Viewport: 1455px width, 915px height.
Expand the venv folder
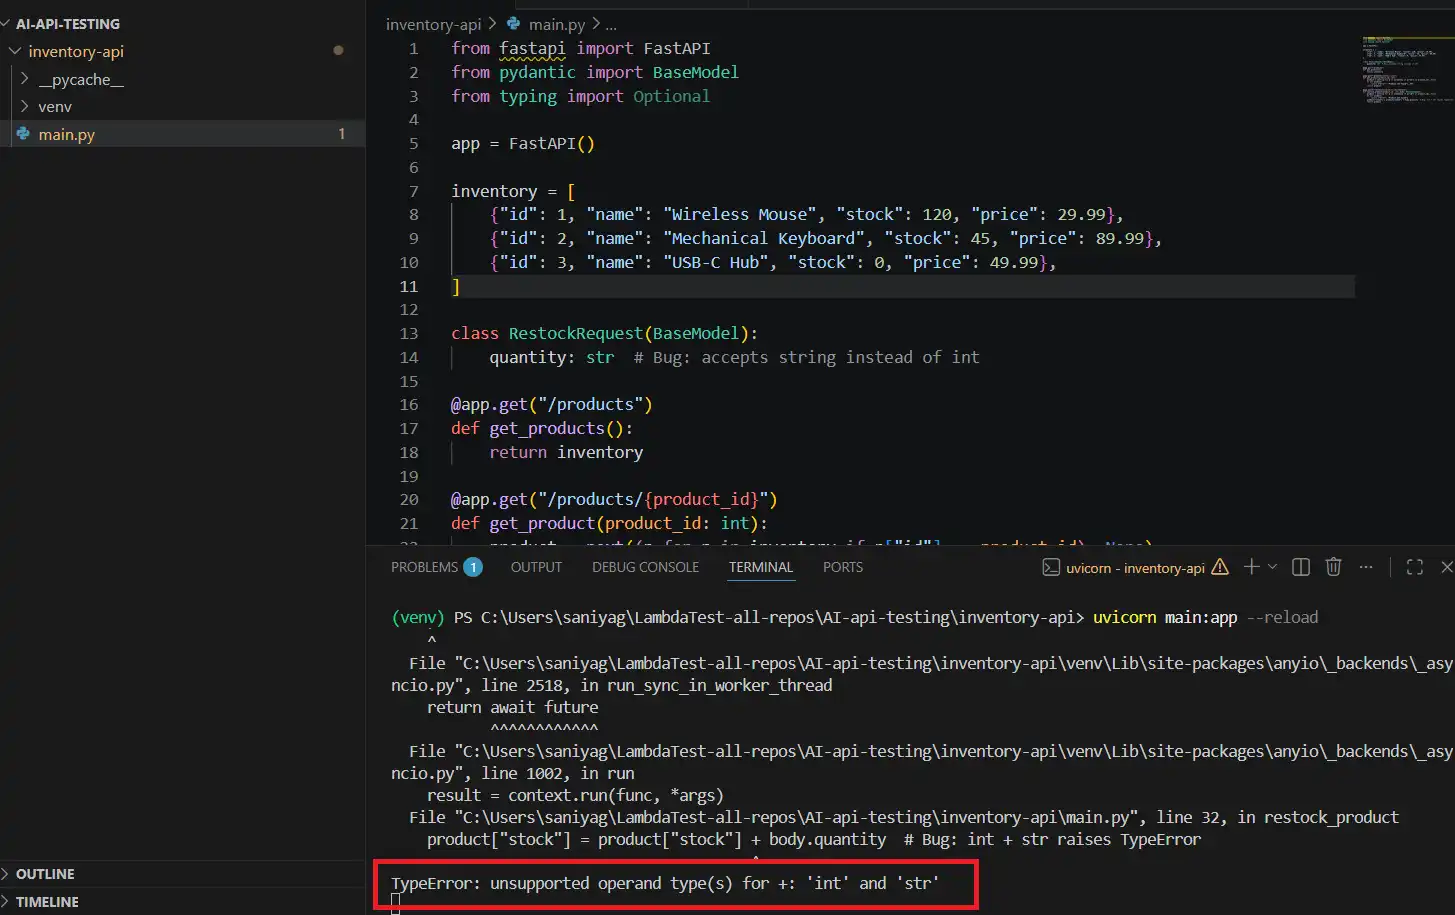54,106
